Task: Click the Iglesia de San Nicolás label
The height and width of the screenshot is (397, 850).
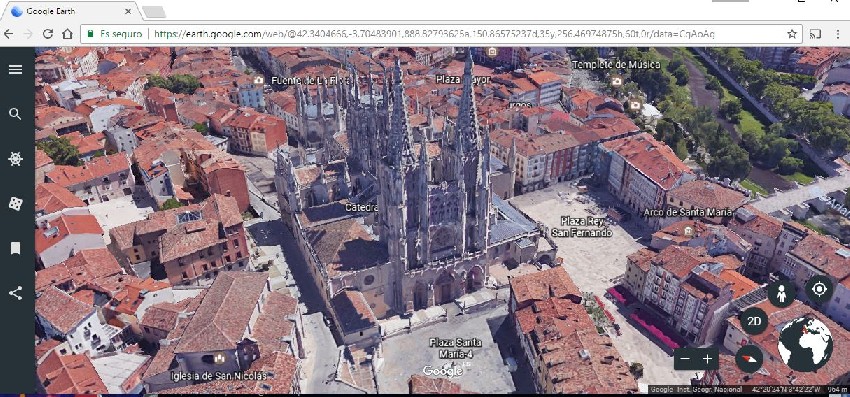Action: coord(218,375)
